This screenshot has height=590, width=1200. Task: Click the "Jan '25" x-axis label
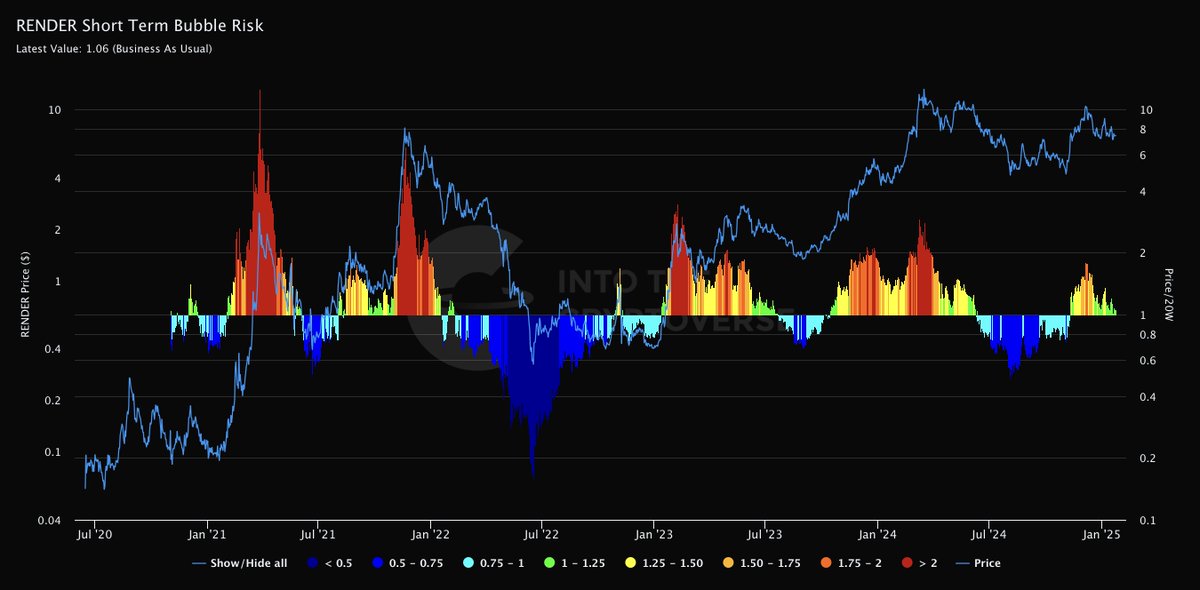pyautogui.click(x=1101, y=536)
